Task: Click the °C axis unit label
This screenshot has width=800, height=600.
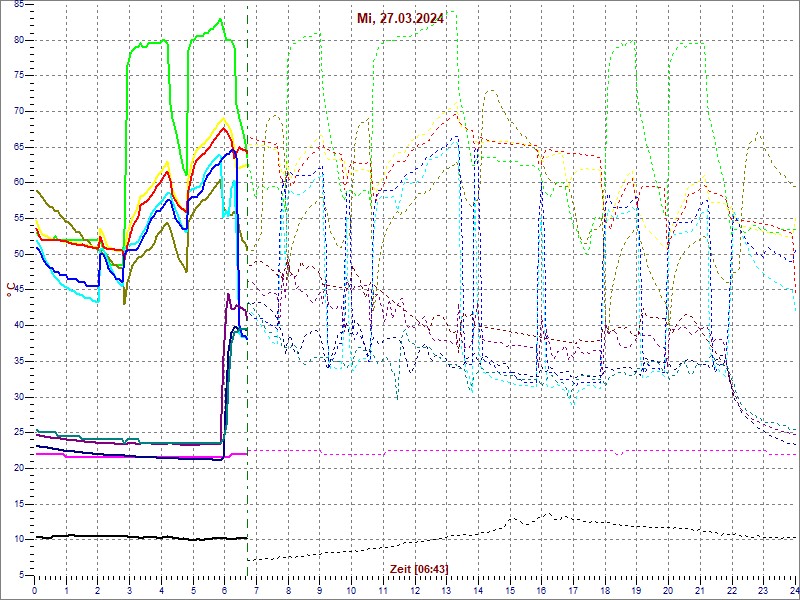Action: pyautogui.click(x=11, y=291)
